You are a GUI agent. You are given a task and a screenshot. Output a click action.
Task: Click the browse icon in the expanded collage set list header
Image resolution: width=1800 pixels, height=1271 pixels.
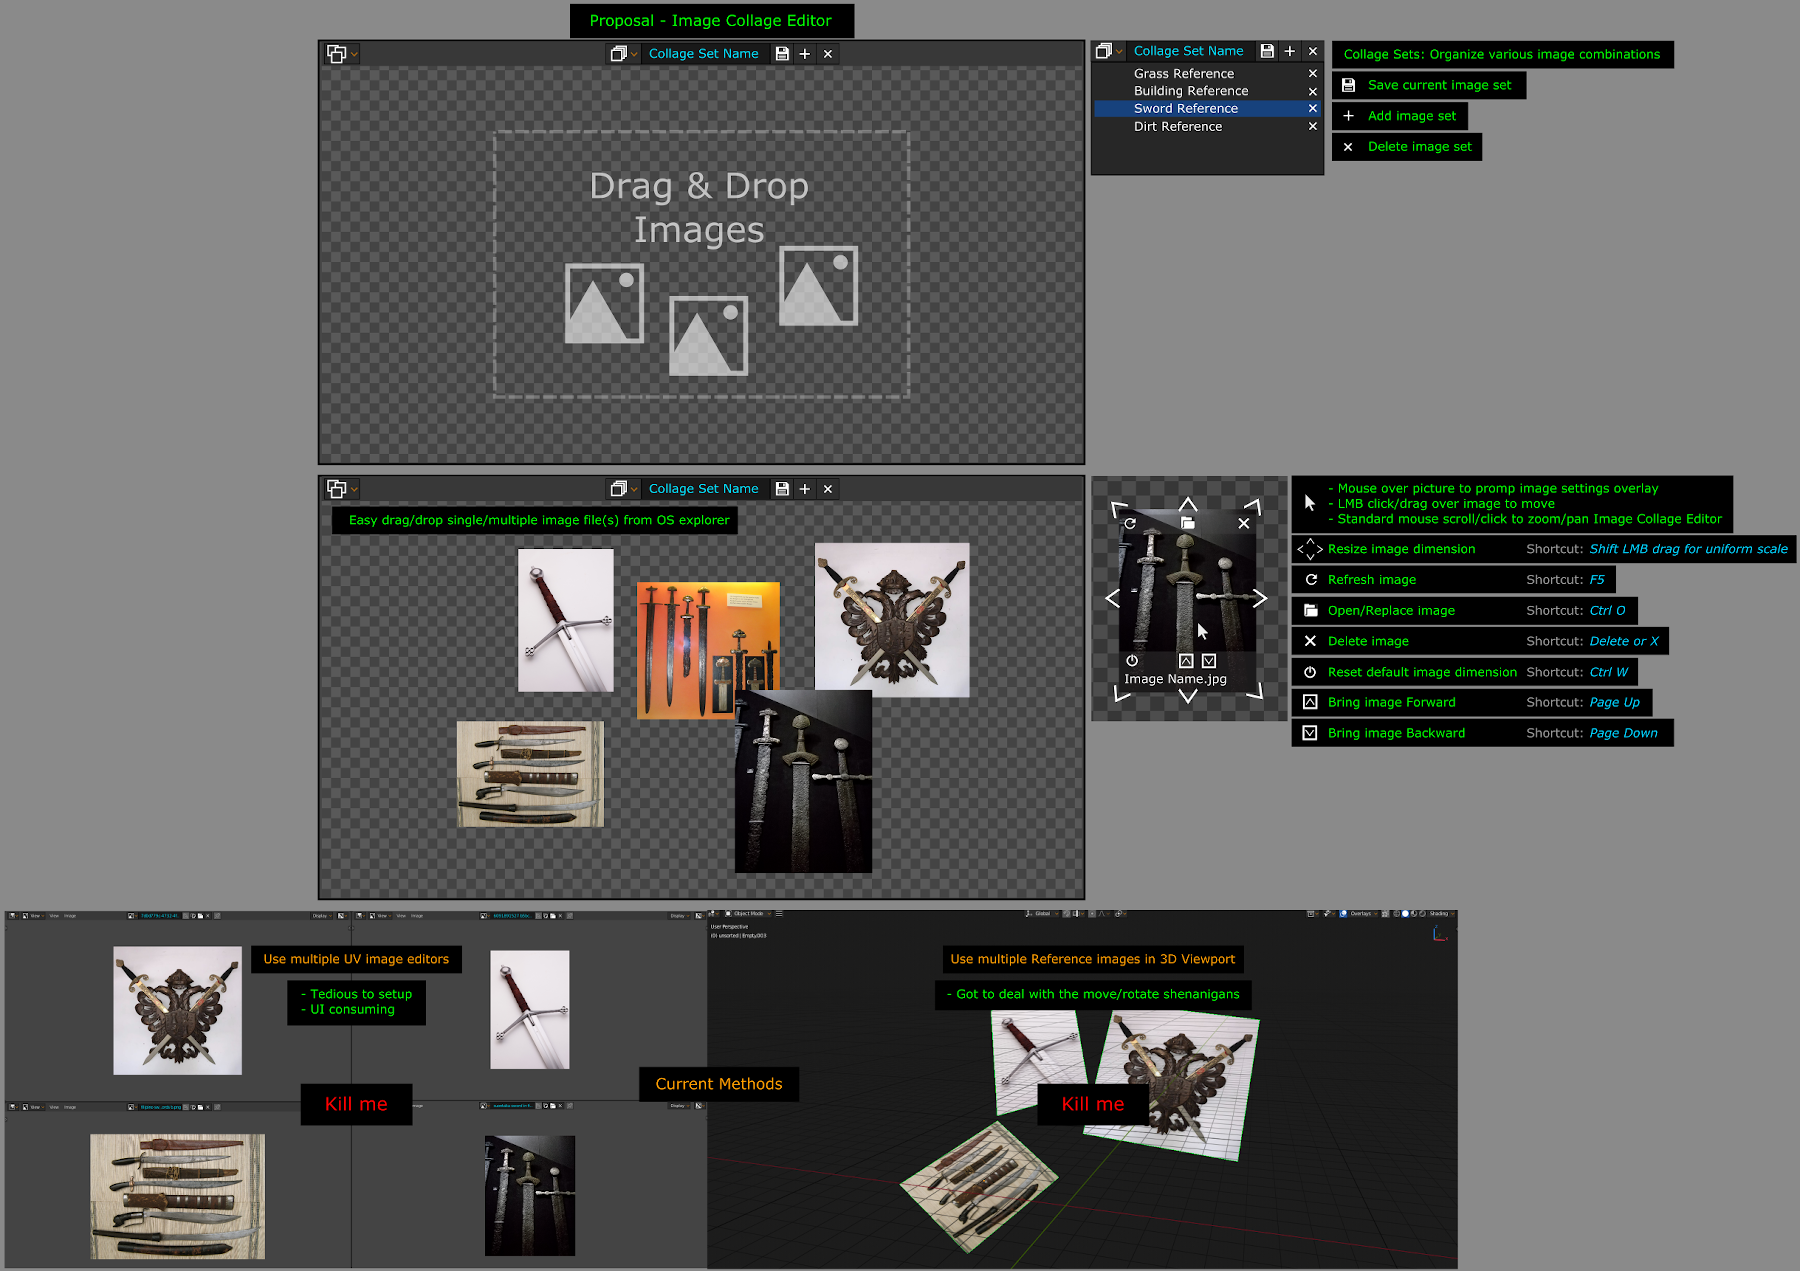point(1104,51)
